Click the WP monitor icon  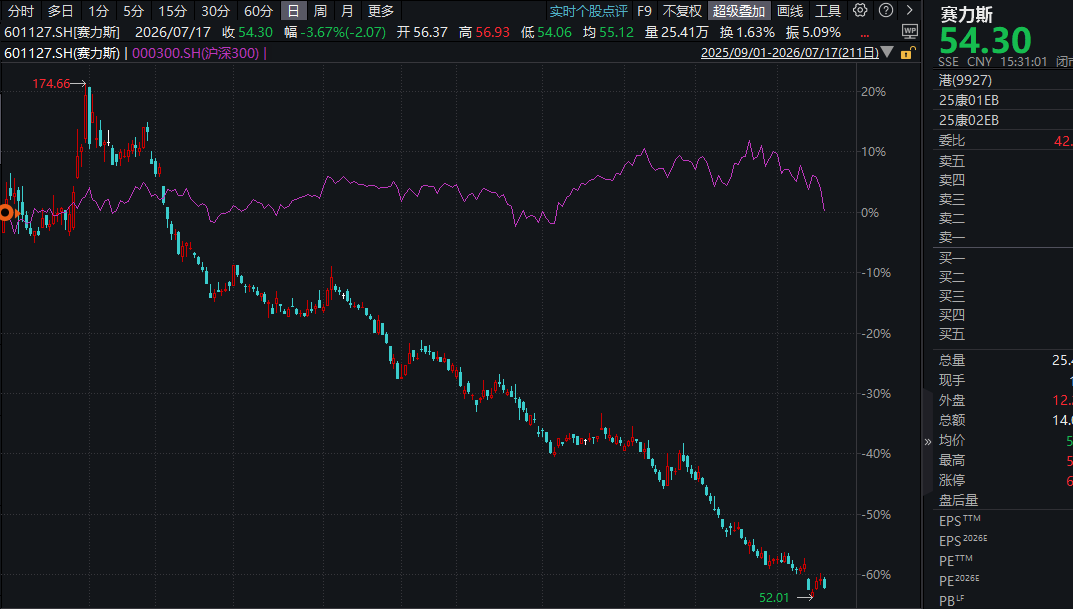point(909,31)
